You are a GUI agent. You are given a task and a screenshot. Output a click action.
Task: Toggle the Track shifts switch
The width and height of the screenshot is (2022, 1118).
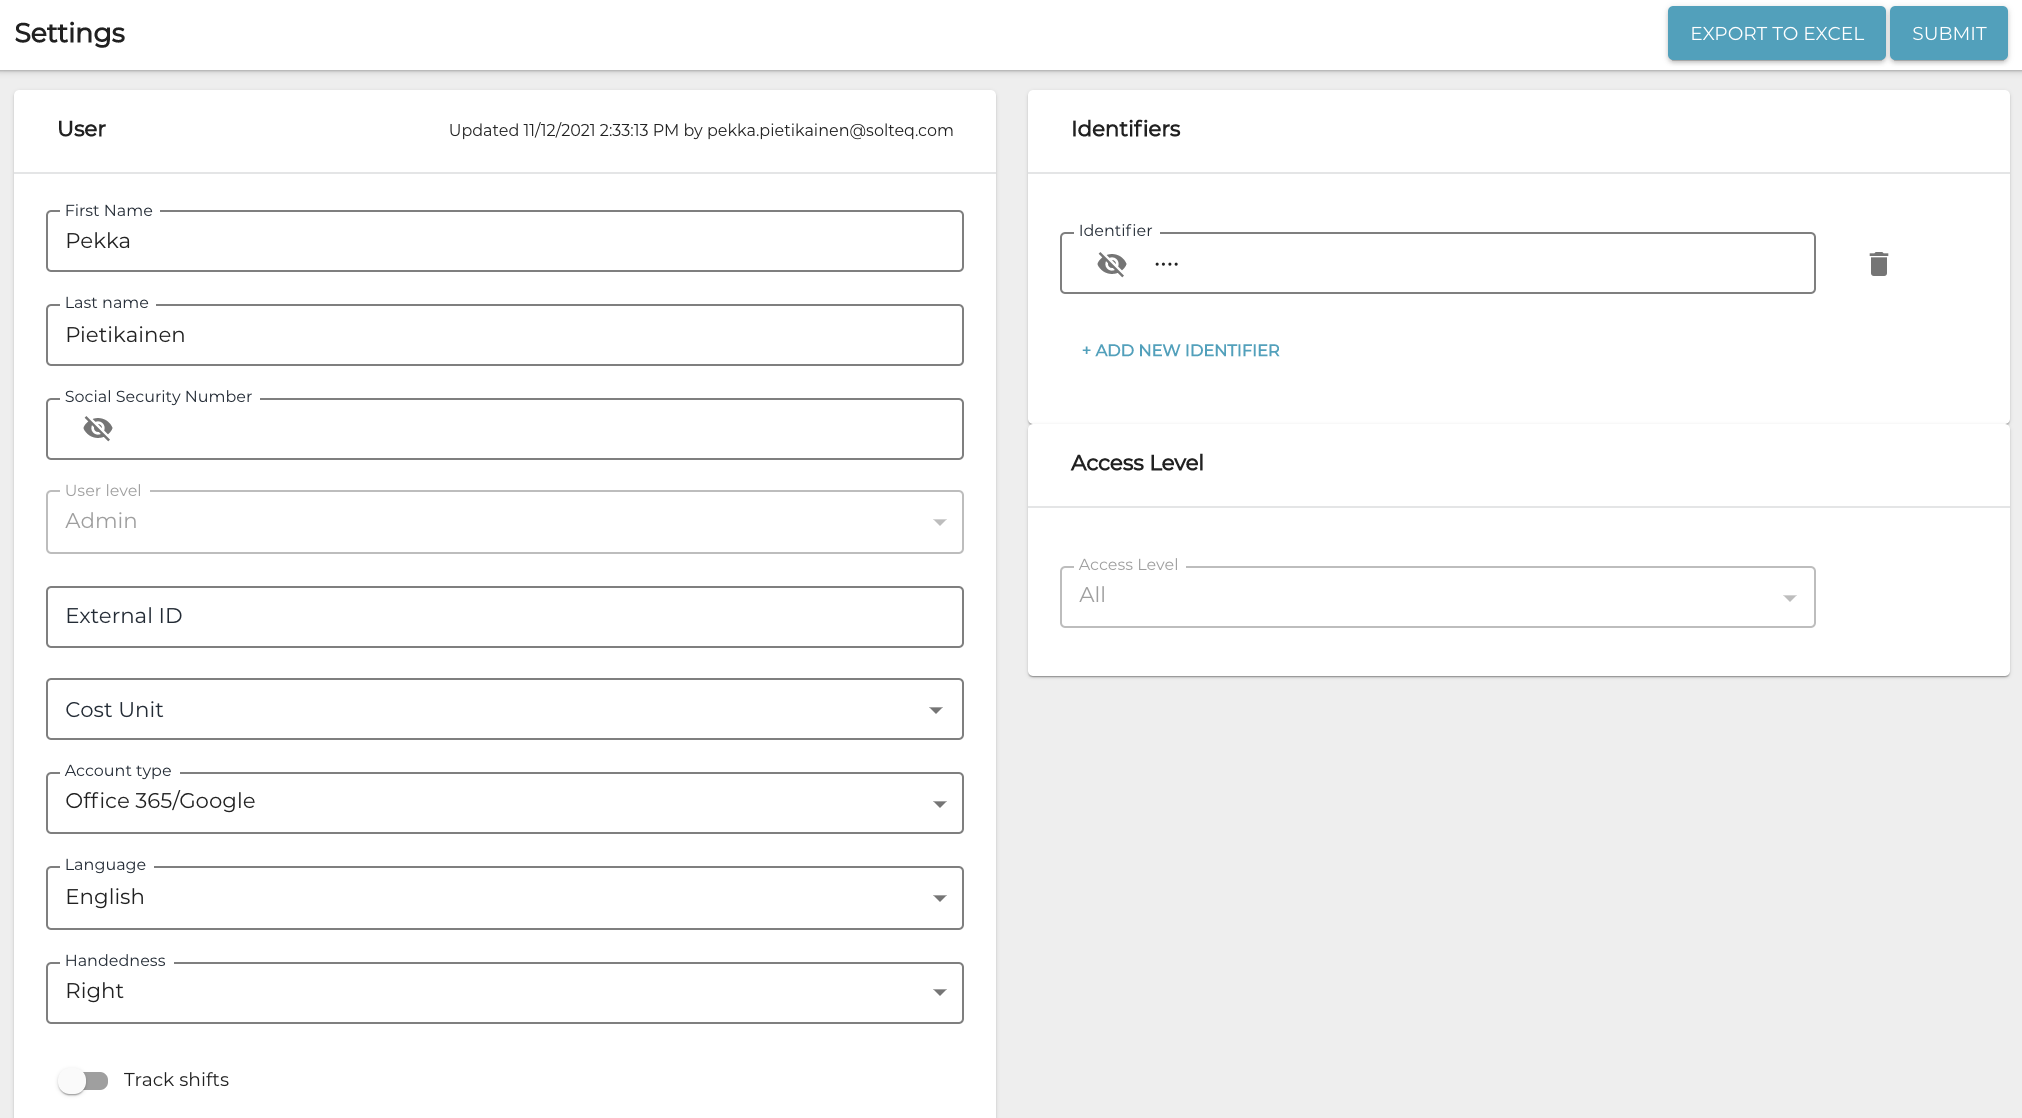(83, 1080)
